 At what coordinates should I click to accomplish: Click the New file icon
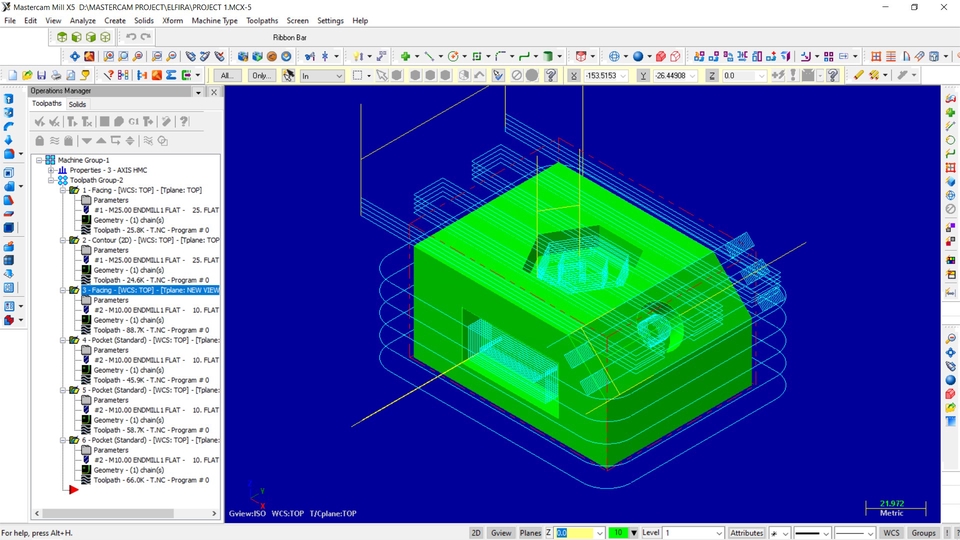click(x=12, y=75)
